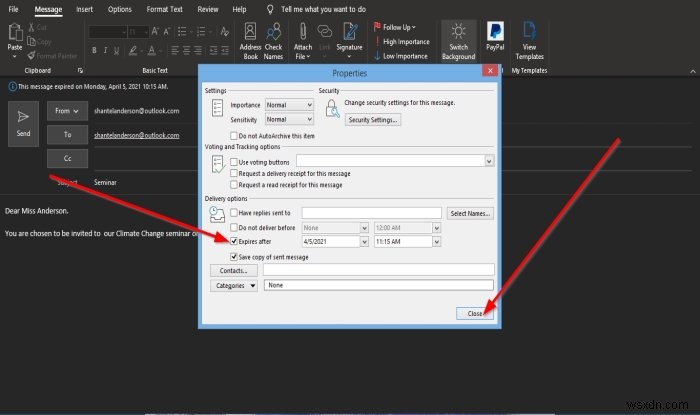Expand the voting buttons dropdown
Viewport: 700px width, 415px height.
pos(489,161)
